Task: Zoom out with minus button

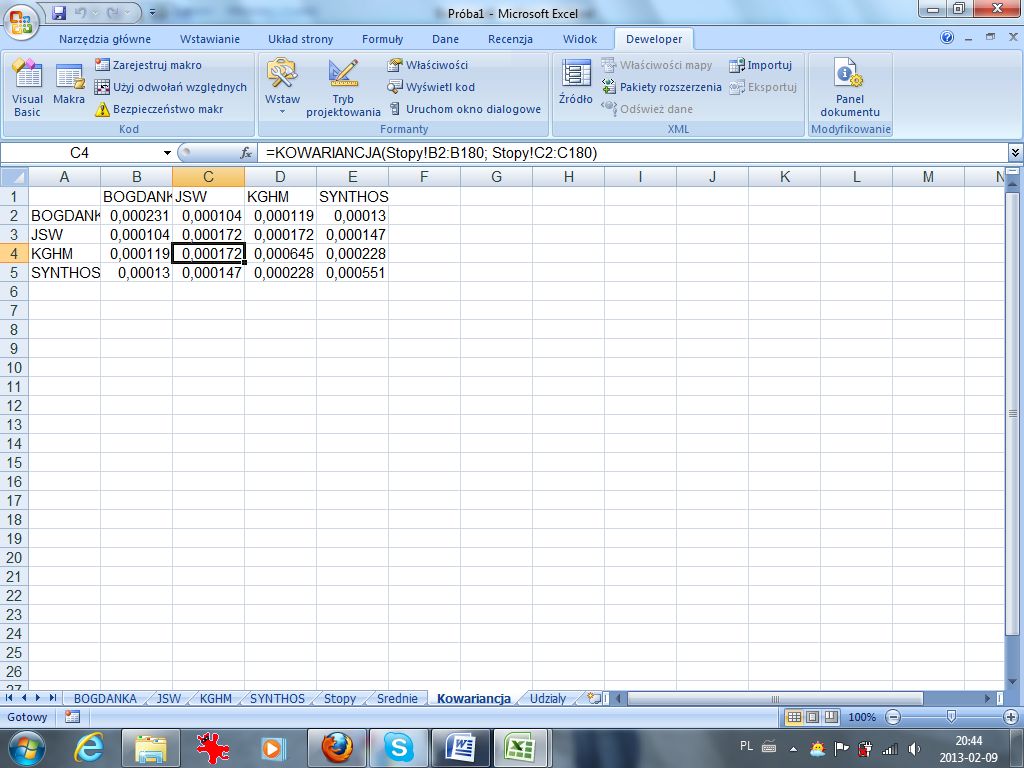Action: [x=893, y=717]
